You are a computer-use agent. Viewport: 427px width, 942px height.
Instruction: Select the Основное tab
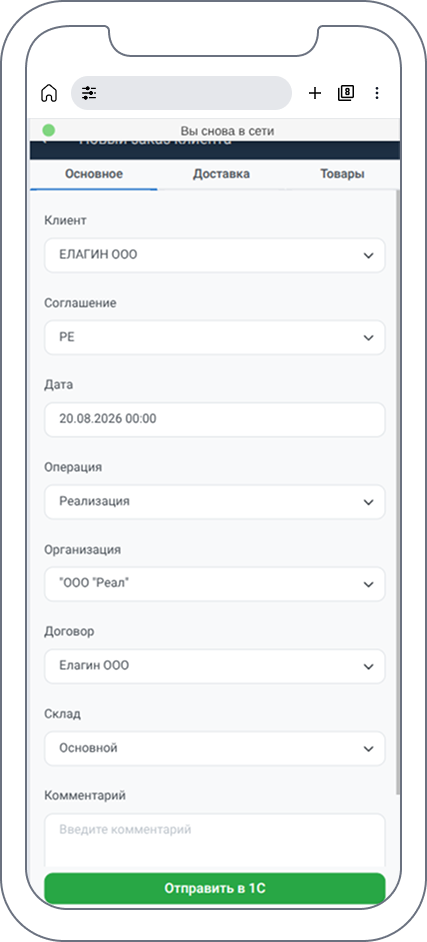(94, 174)
